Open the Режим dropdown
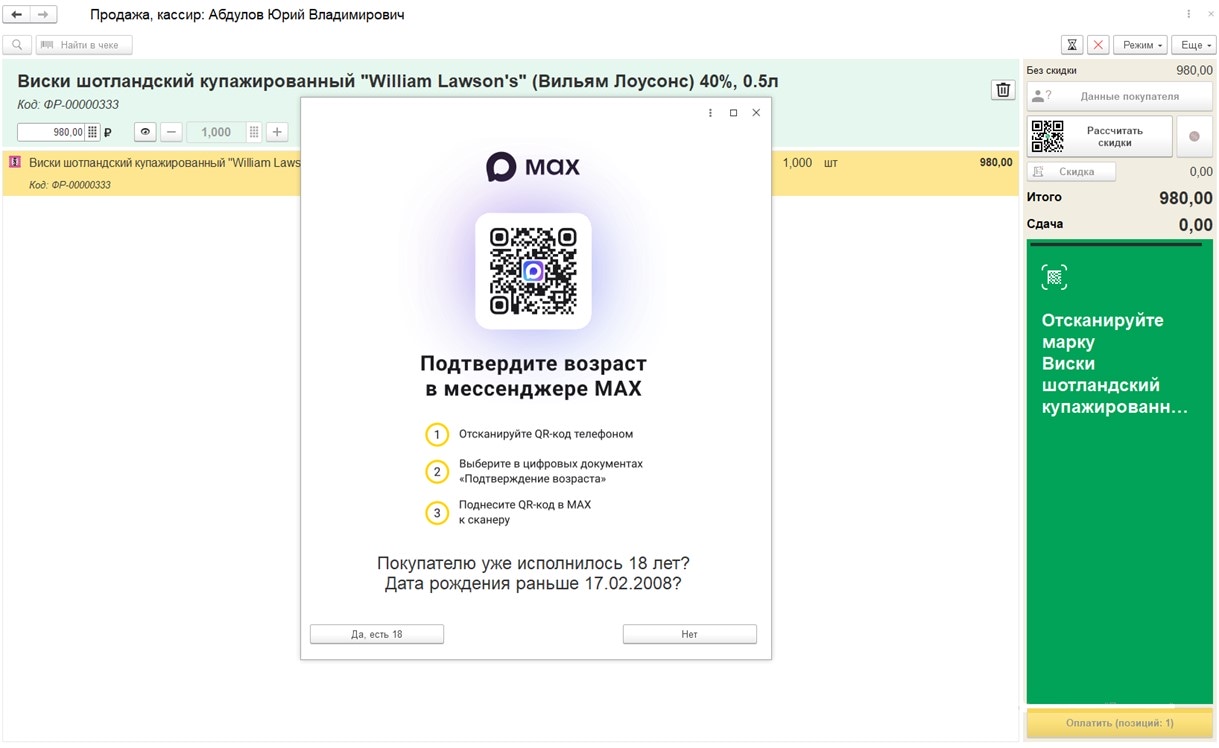This screenshot has height=748, width=1219. [x=1140, y=44]
